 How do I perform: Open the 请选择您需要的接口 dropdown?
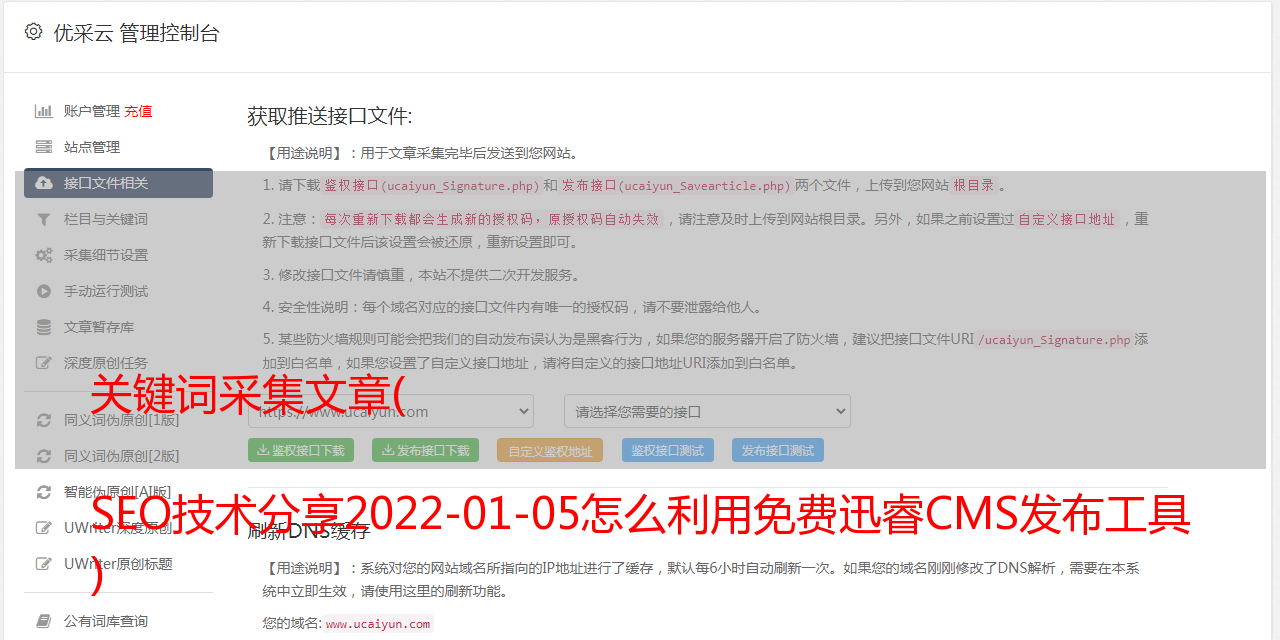point(707,411)
